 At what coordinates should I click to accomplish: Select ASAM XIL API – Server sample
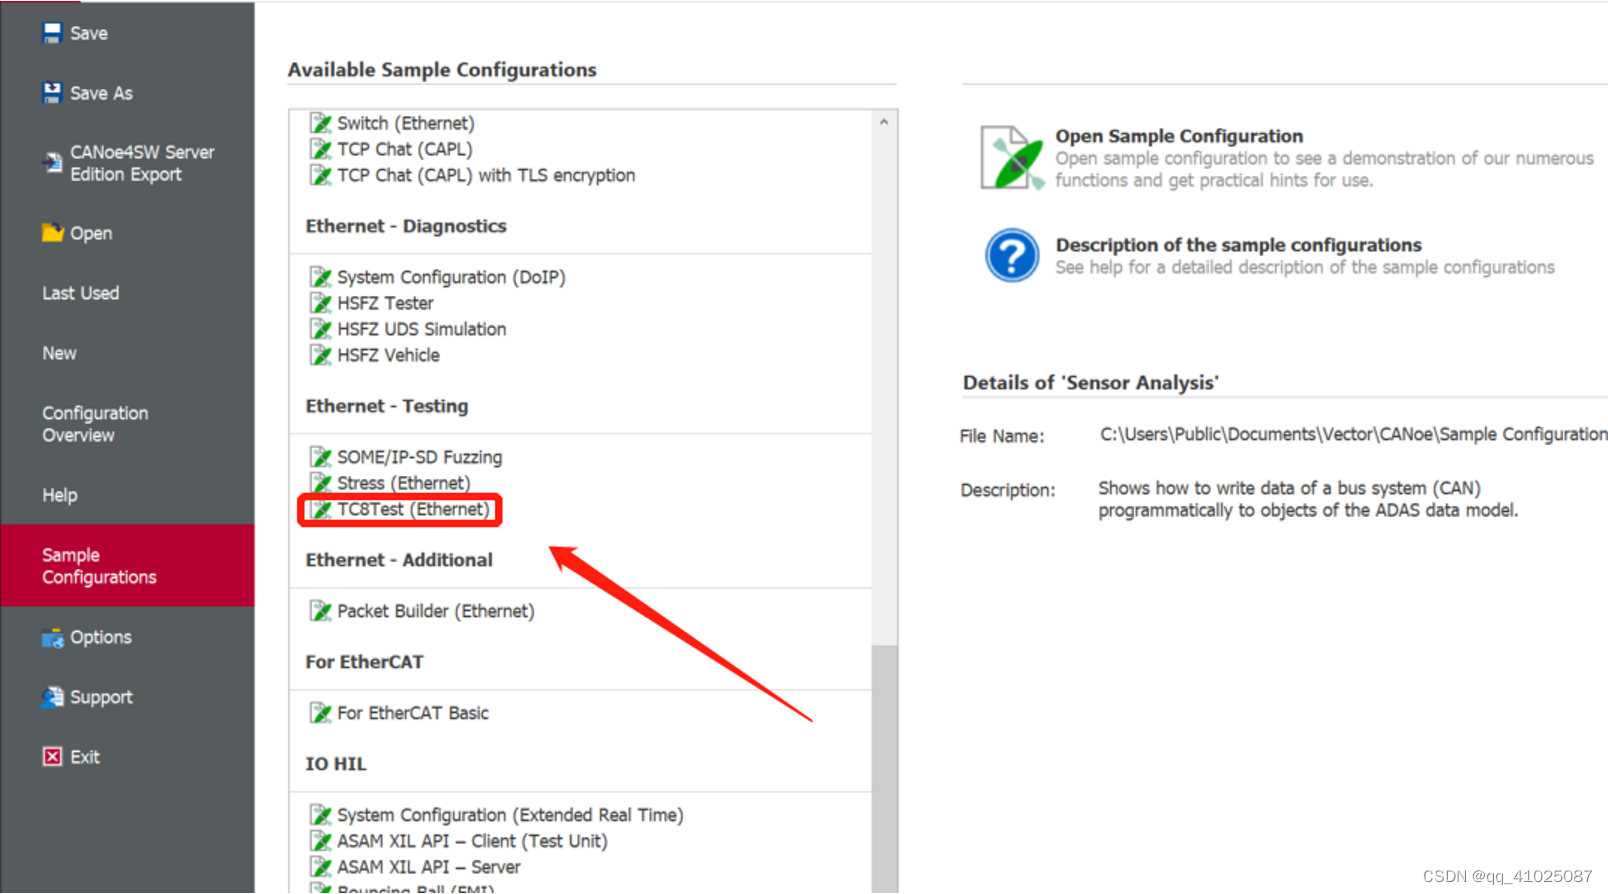[x=428, y=867]
